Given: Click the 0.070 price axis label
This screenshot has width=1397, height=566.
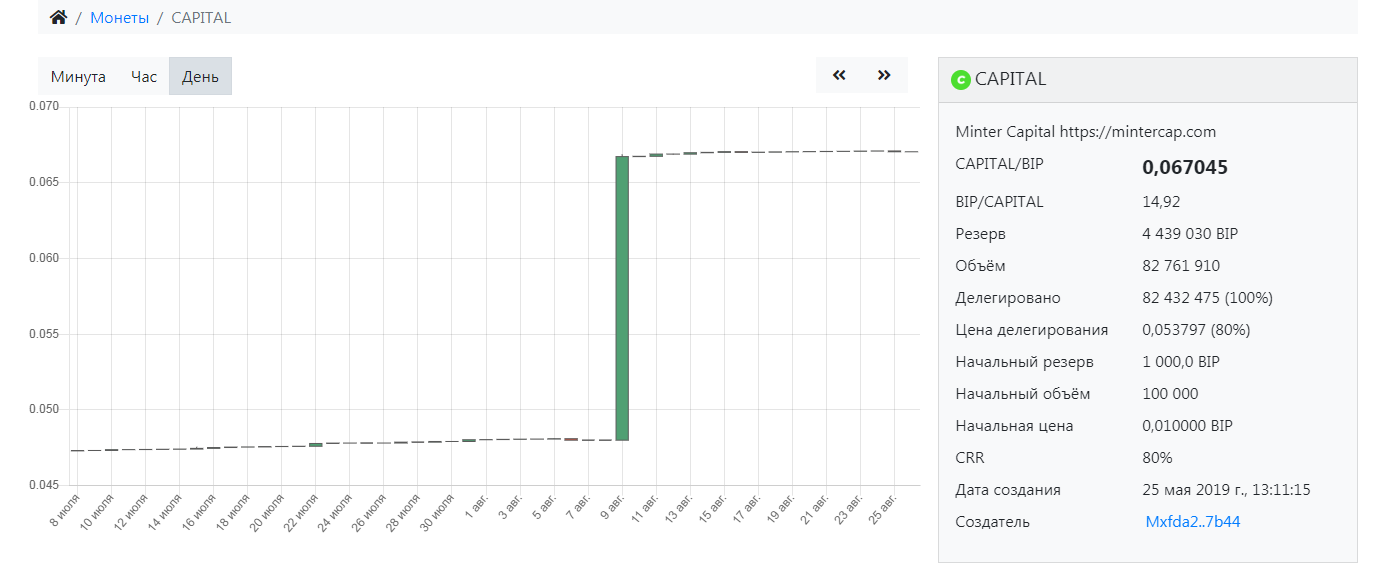Looking at the screenshot, I should [44, 107].
